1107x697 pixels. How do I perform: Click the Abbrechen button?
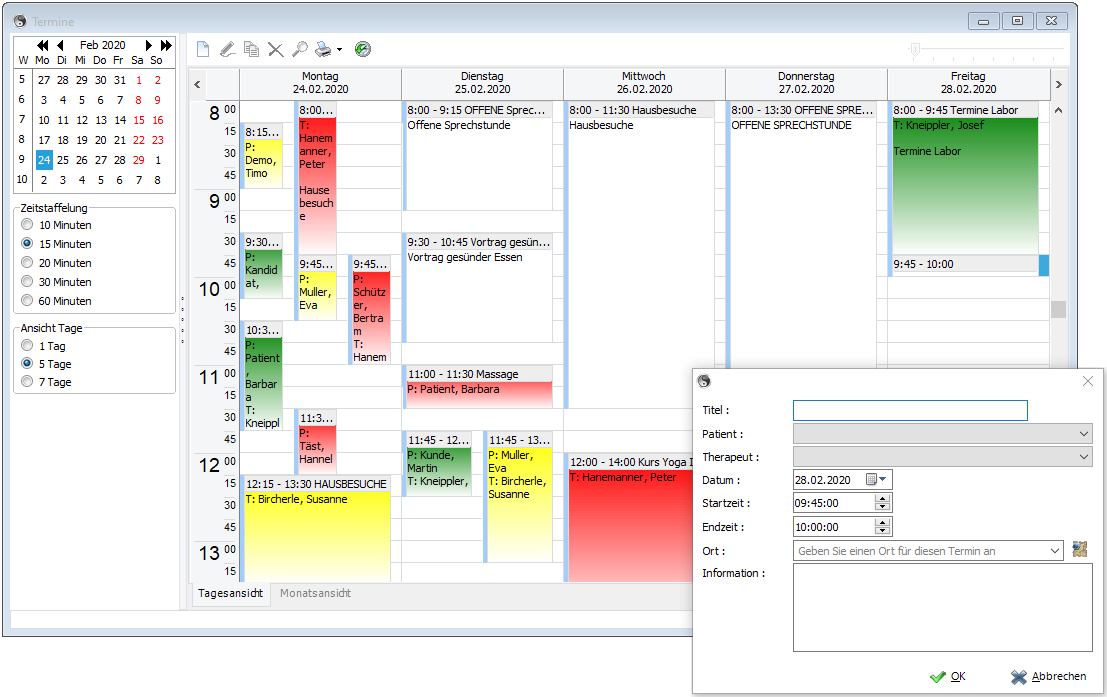click(1048, 677)
